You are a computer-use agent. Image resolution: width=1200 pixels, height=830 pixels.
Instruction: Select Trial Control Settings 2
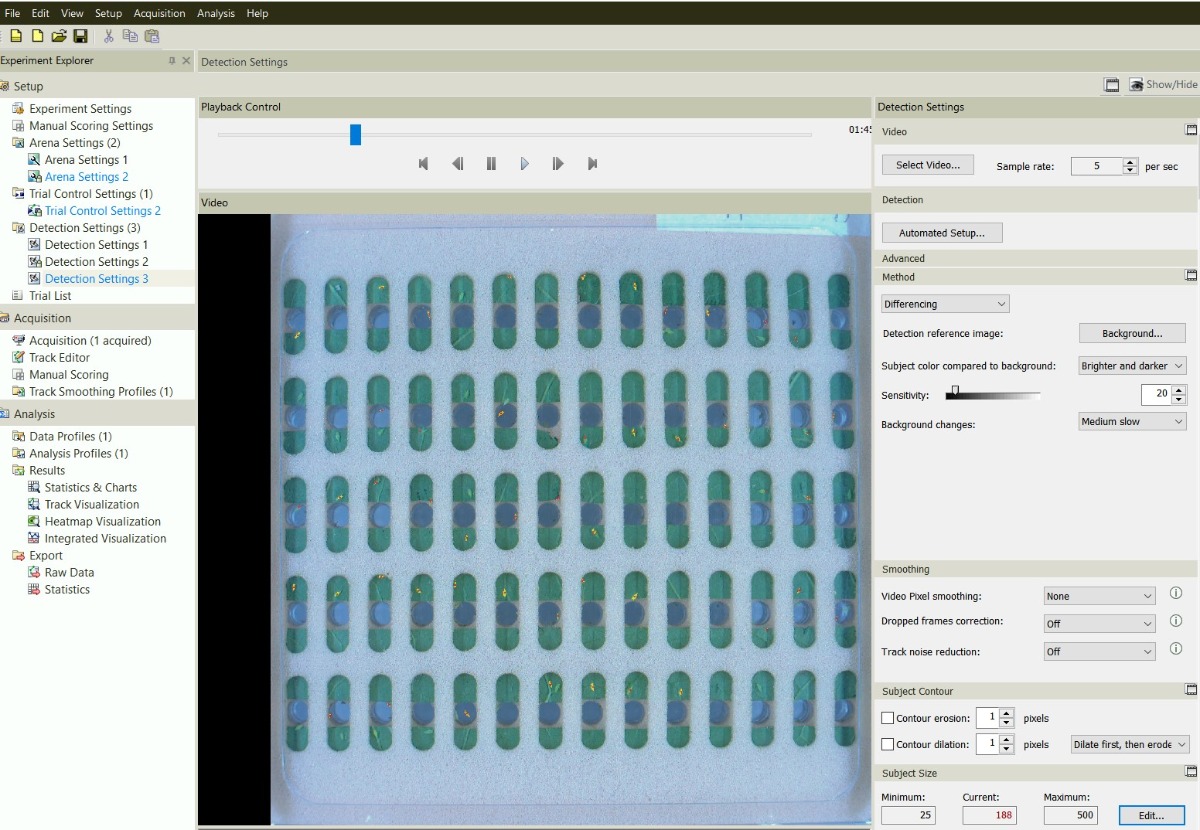tap(103, 211)
